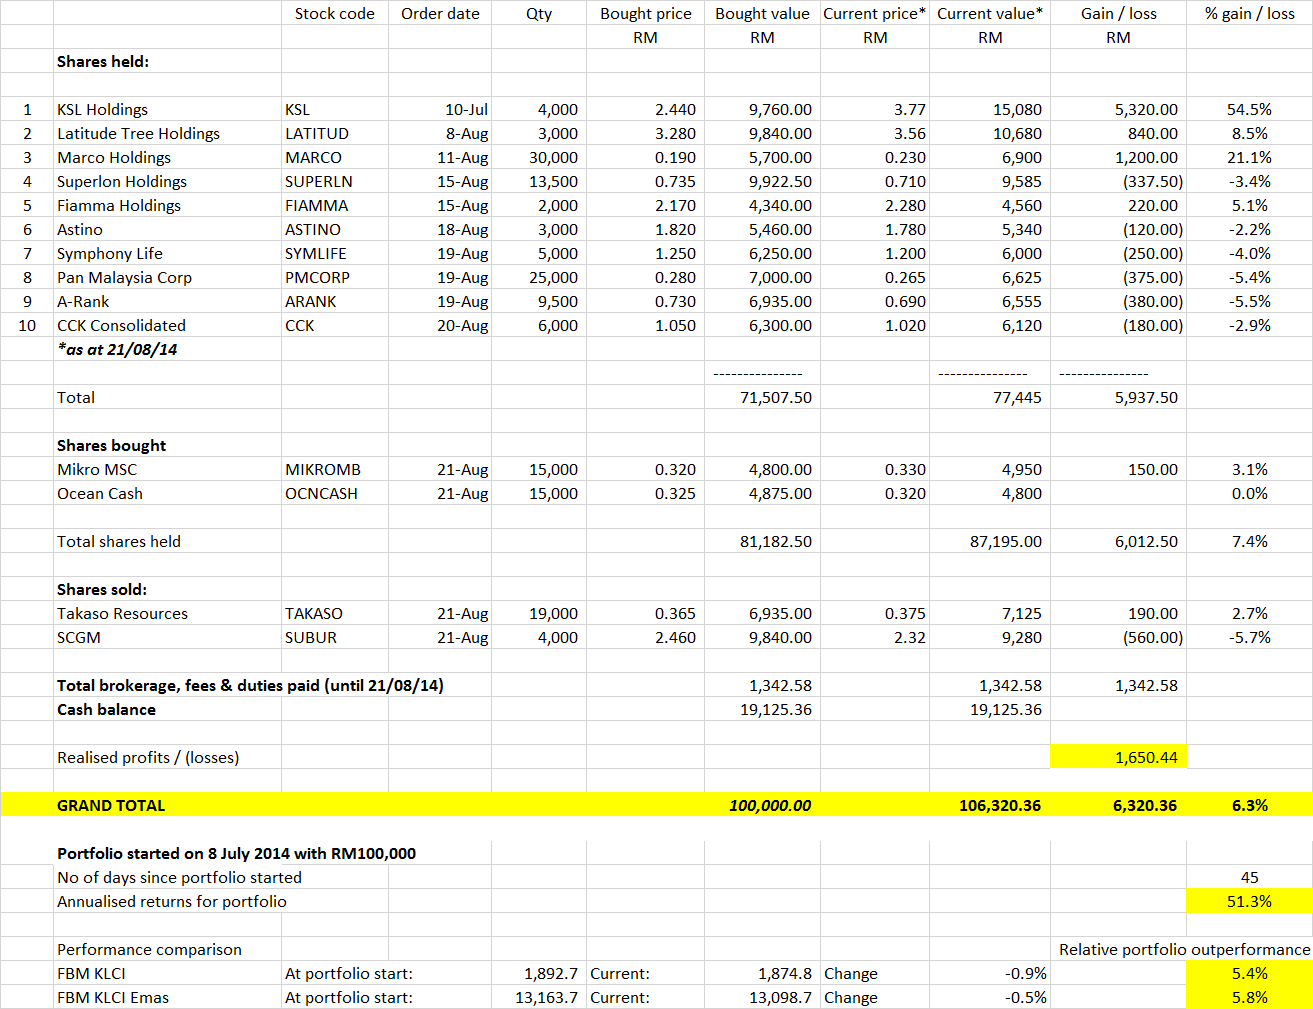Select the 'Superlon Holdings' cell

pyautogui.click(x=167, y=181)
